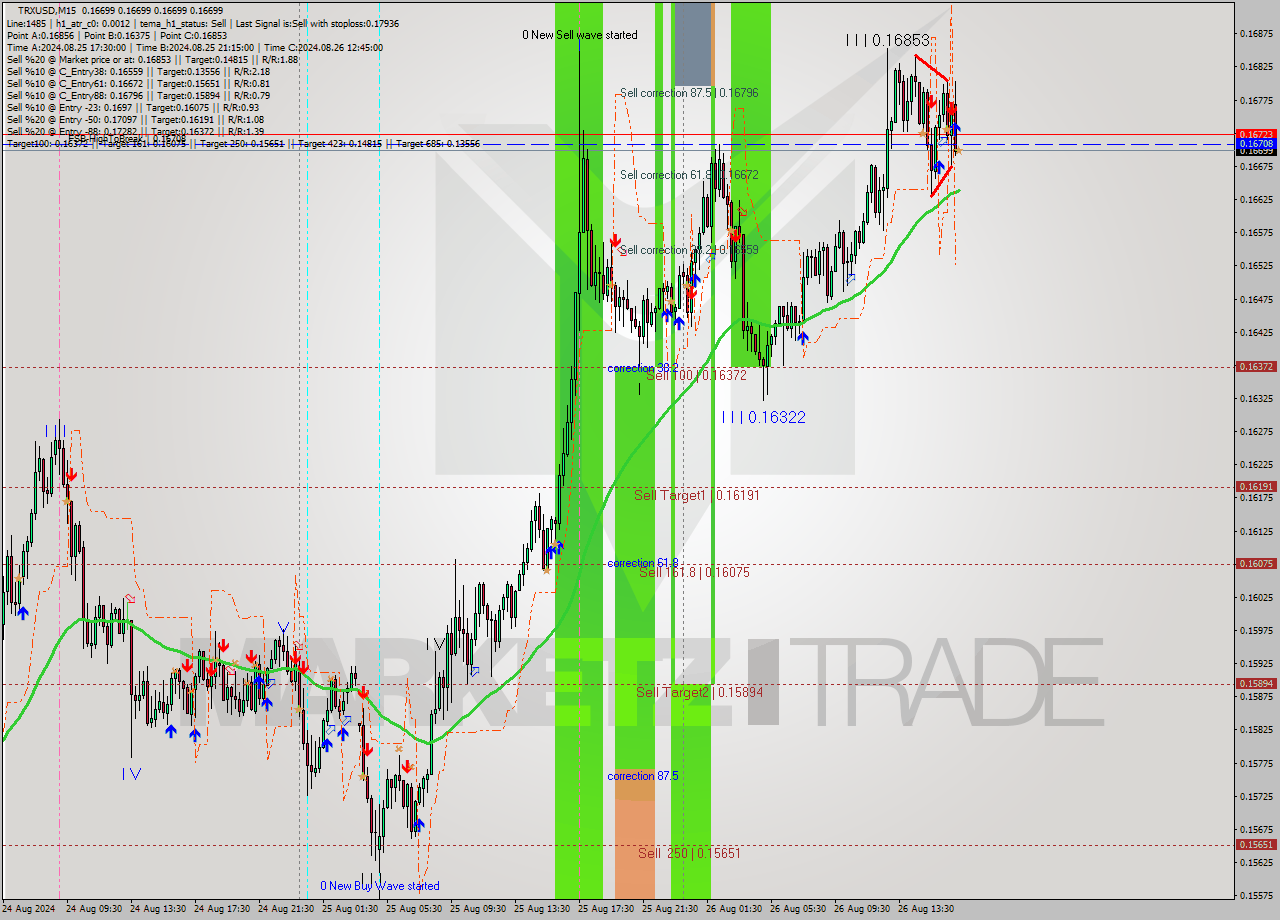Click the 'Target 423: 0.14815' text
Image resolution: width=1280 pixels, height=920 pixels.
pos(340,144)
